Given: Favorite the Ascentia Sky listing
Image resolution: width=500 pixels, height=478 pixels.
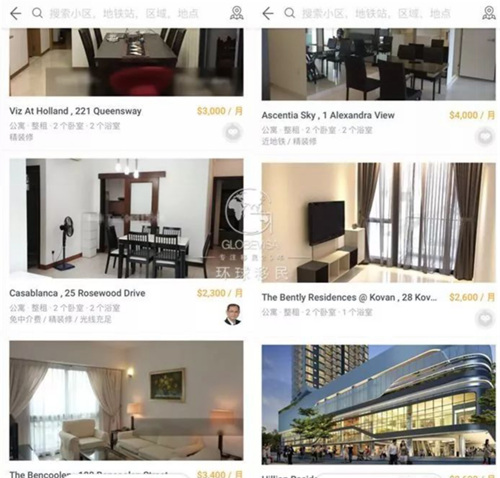Looking at the screenshot, I should 485,137.
